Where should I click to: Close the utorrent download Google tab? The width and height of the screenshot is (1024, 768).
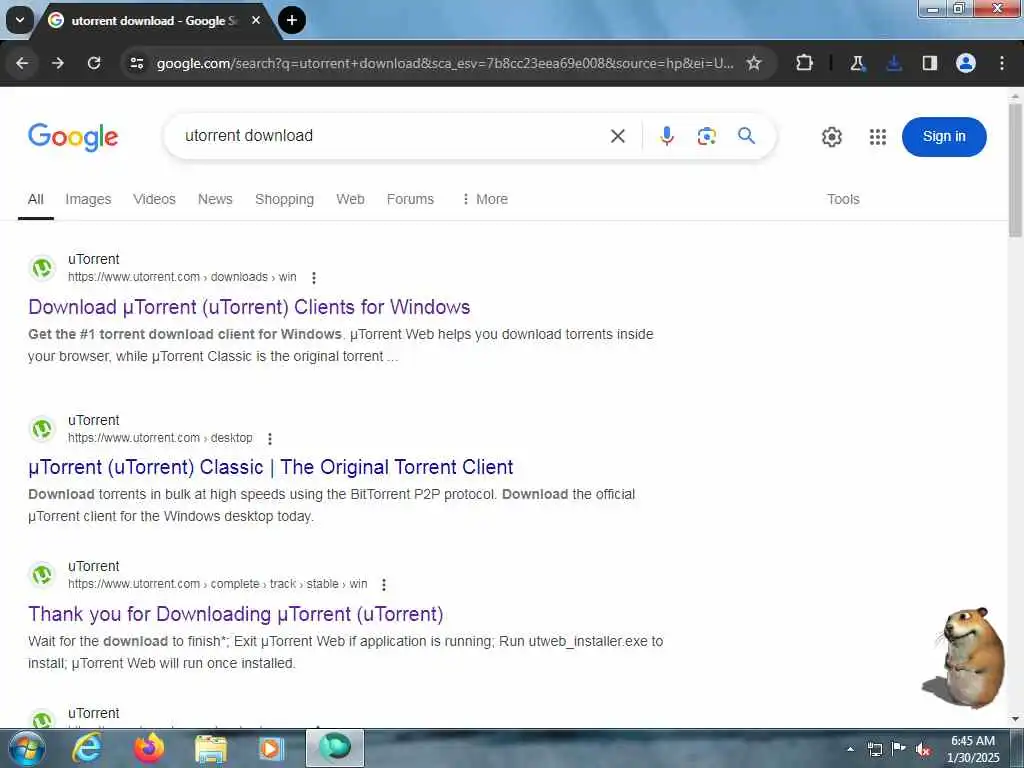(256, 20)
